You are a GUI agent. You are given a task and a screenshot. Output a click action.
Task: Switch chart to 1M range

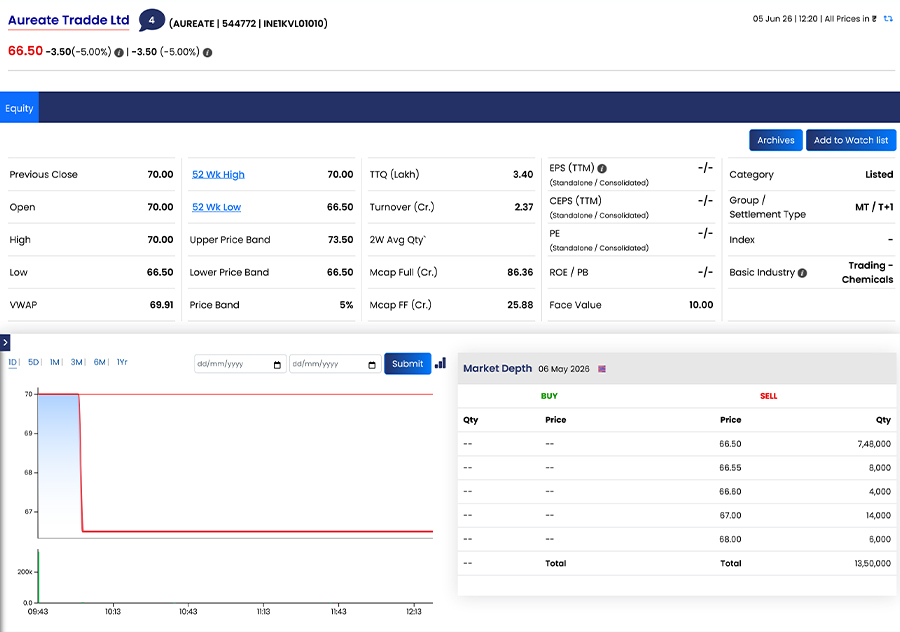pyautogui.click(x=55, y=362)
